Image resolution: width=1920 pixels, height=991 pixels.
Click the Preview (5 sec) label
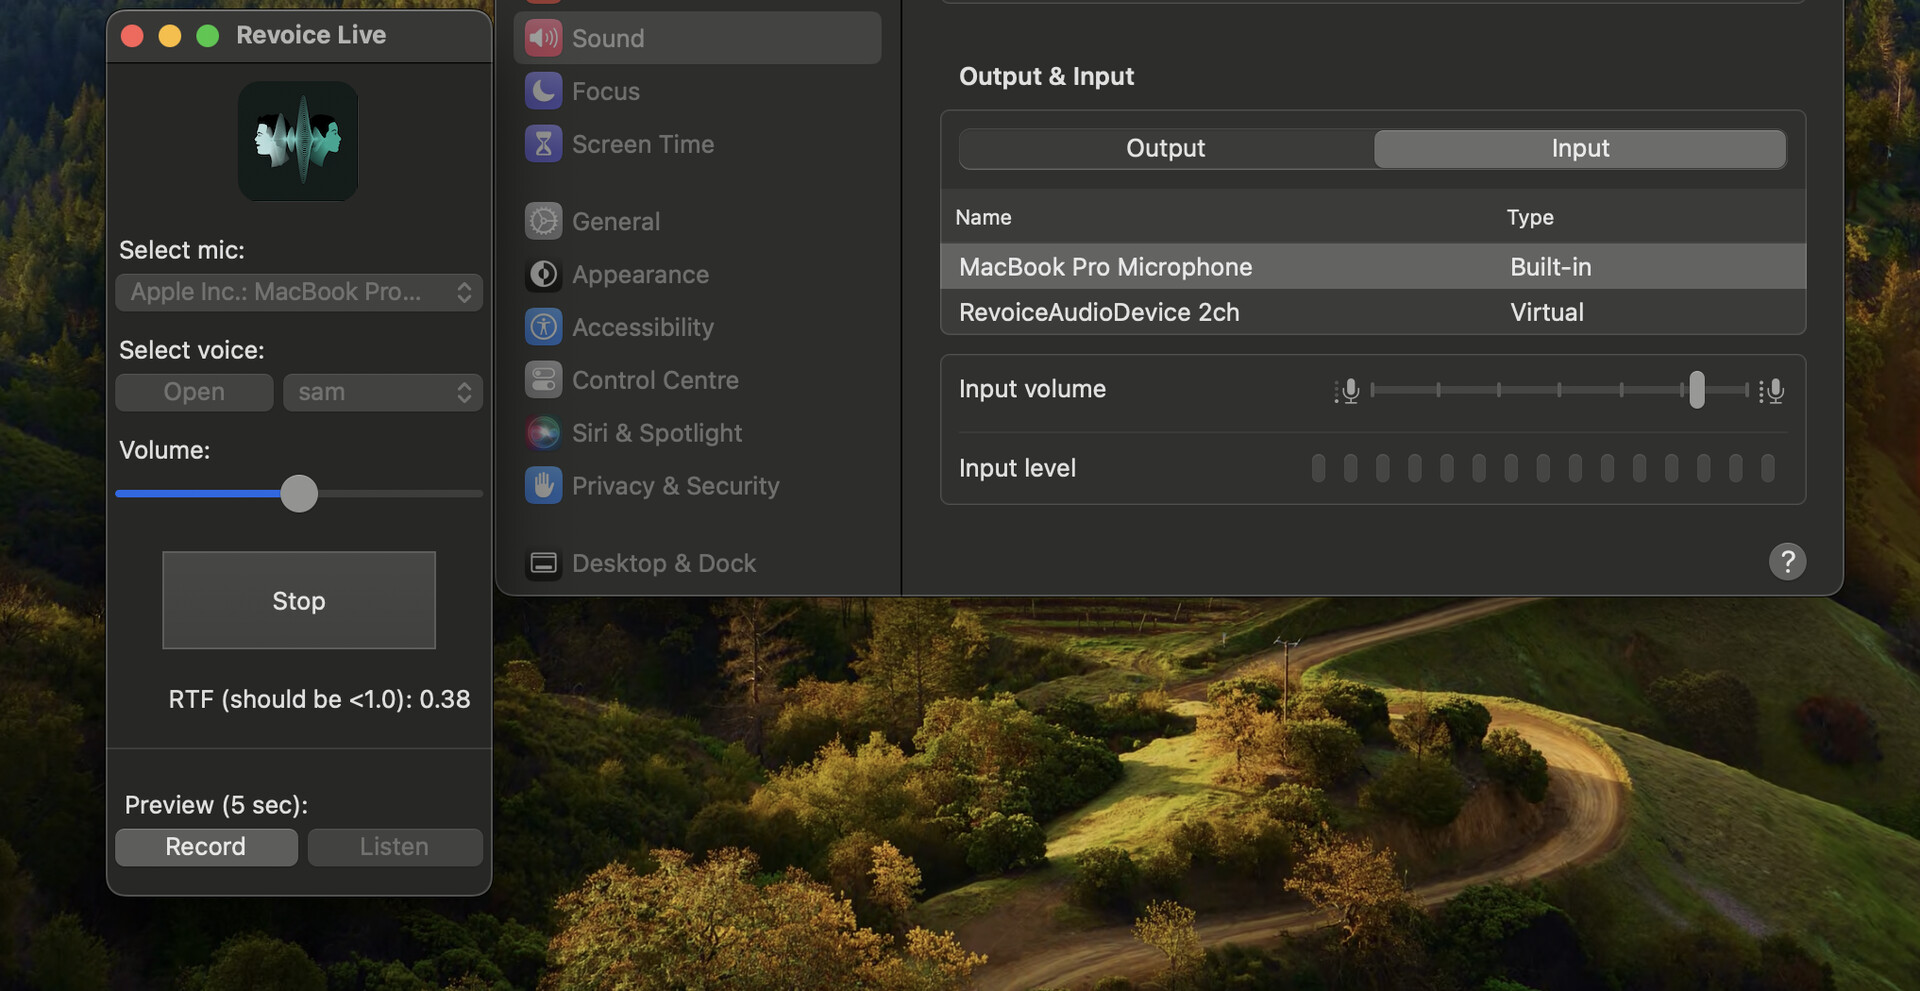click(216, 805)
